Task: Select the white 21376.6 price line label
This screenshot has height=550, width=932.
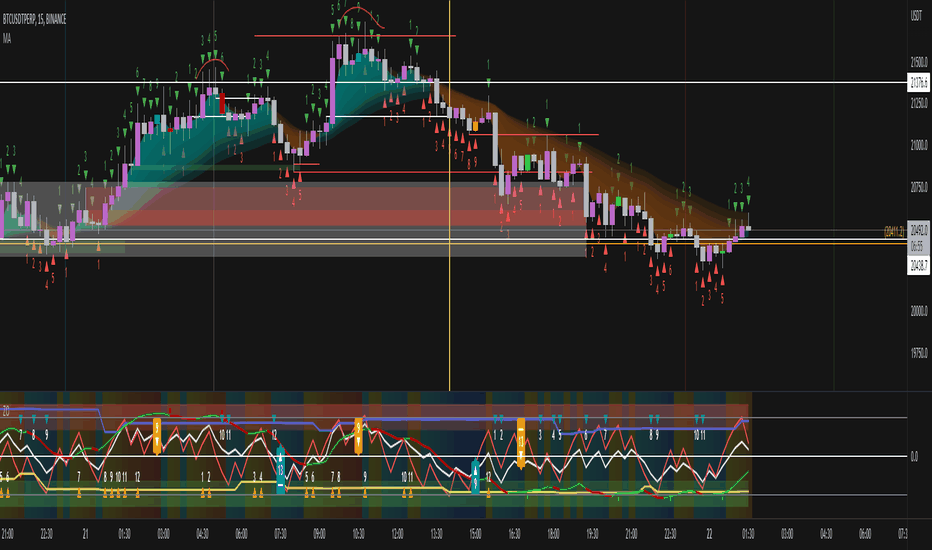Action: [919, 83]
